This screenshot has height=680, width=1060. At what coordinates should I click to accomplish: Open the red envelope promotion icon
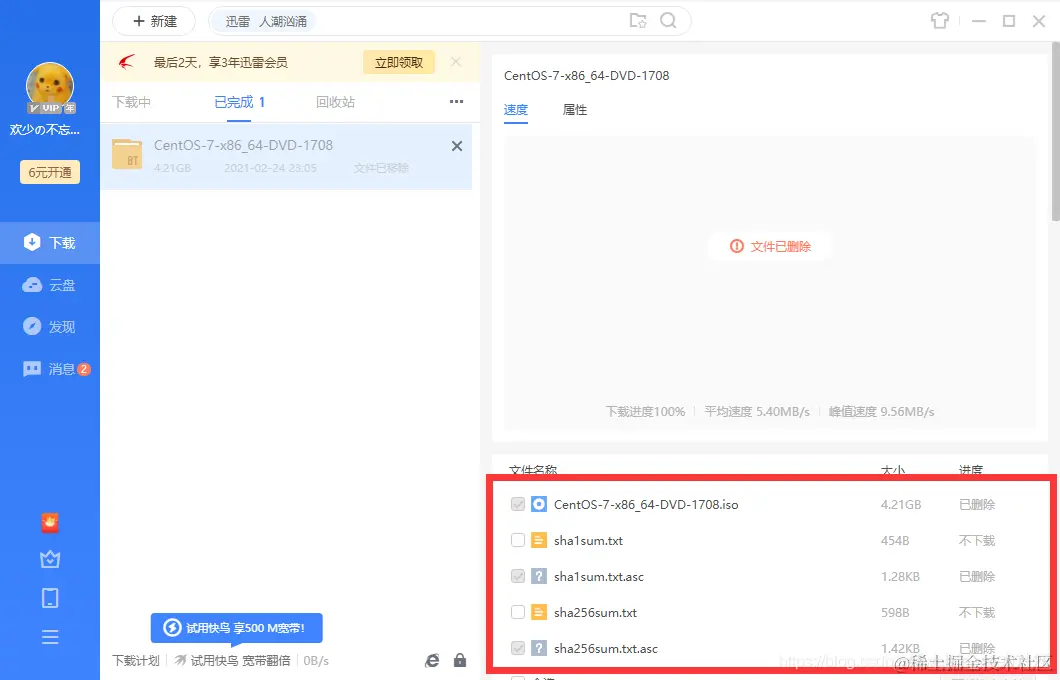coord(50,522)
